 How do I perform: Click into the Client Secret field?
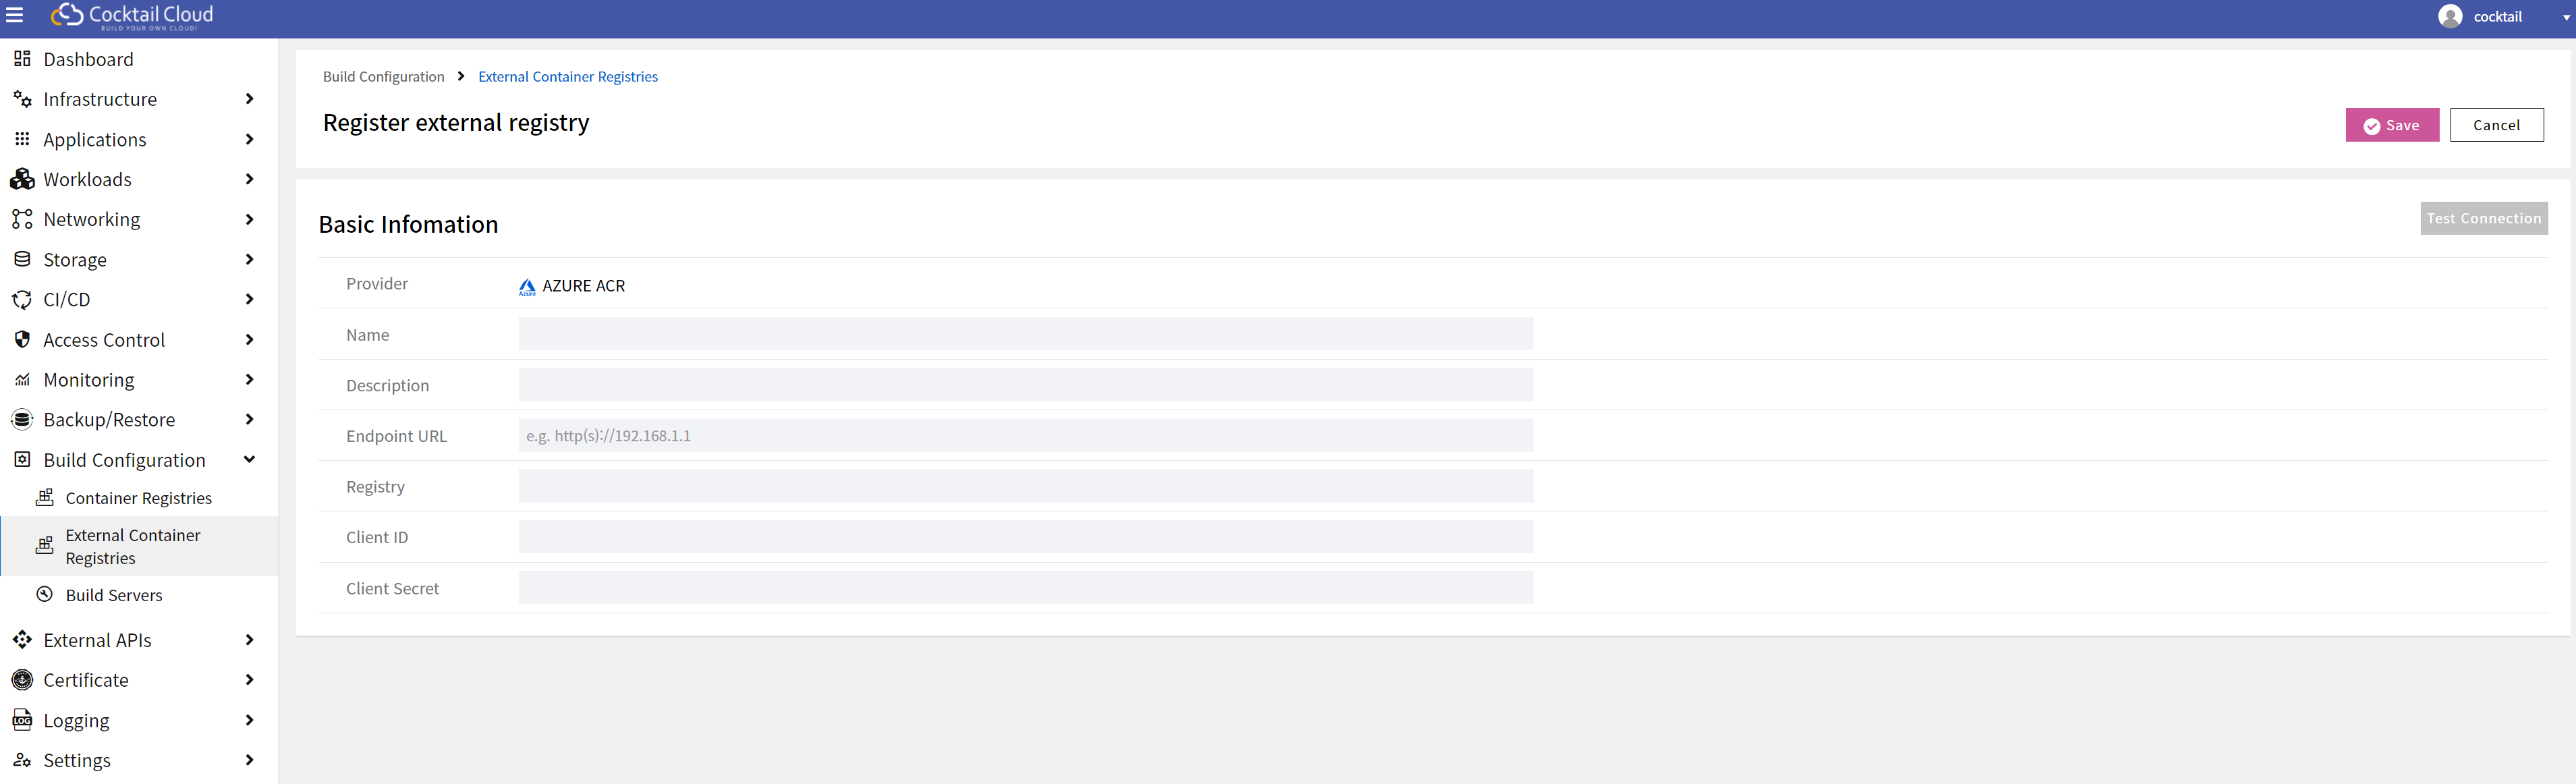(1025, 588)
